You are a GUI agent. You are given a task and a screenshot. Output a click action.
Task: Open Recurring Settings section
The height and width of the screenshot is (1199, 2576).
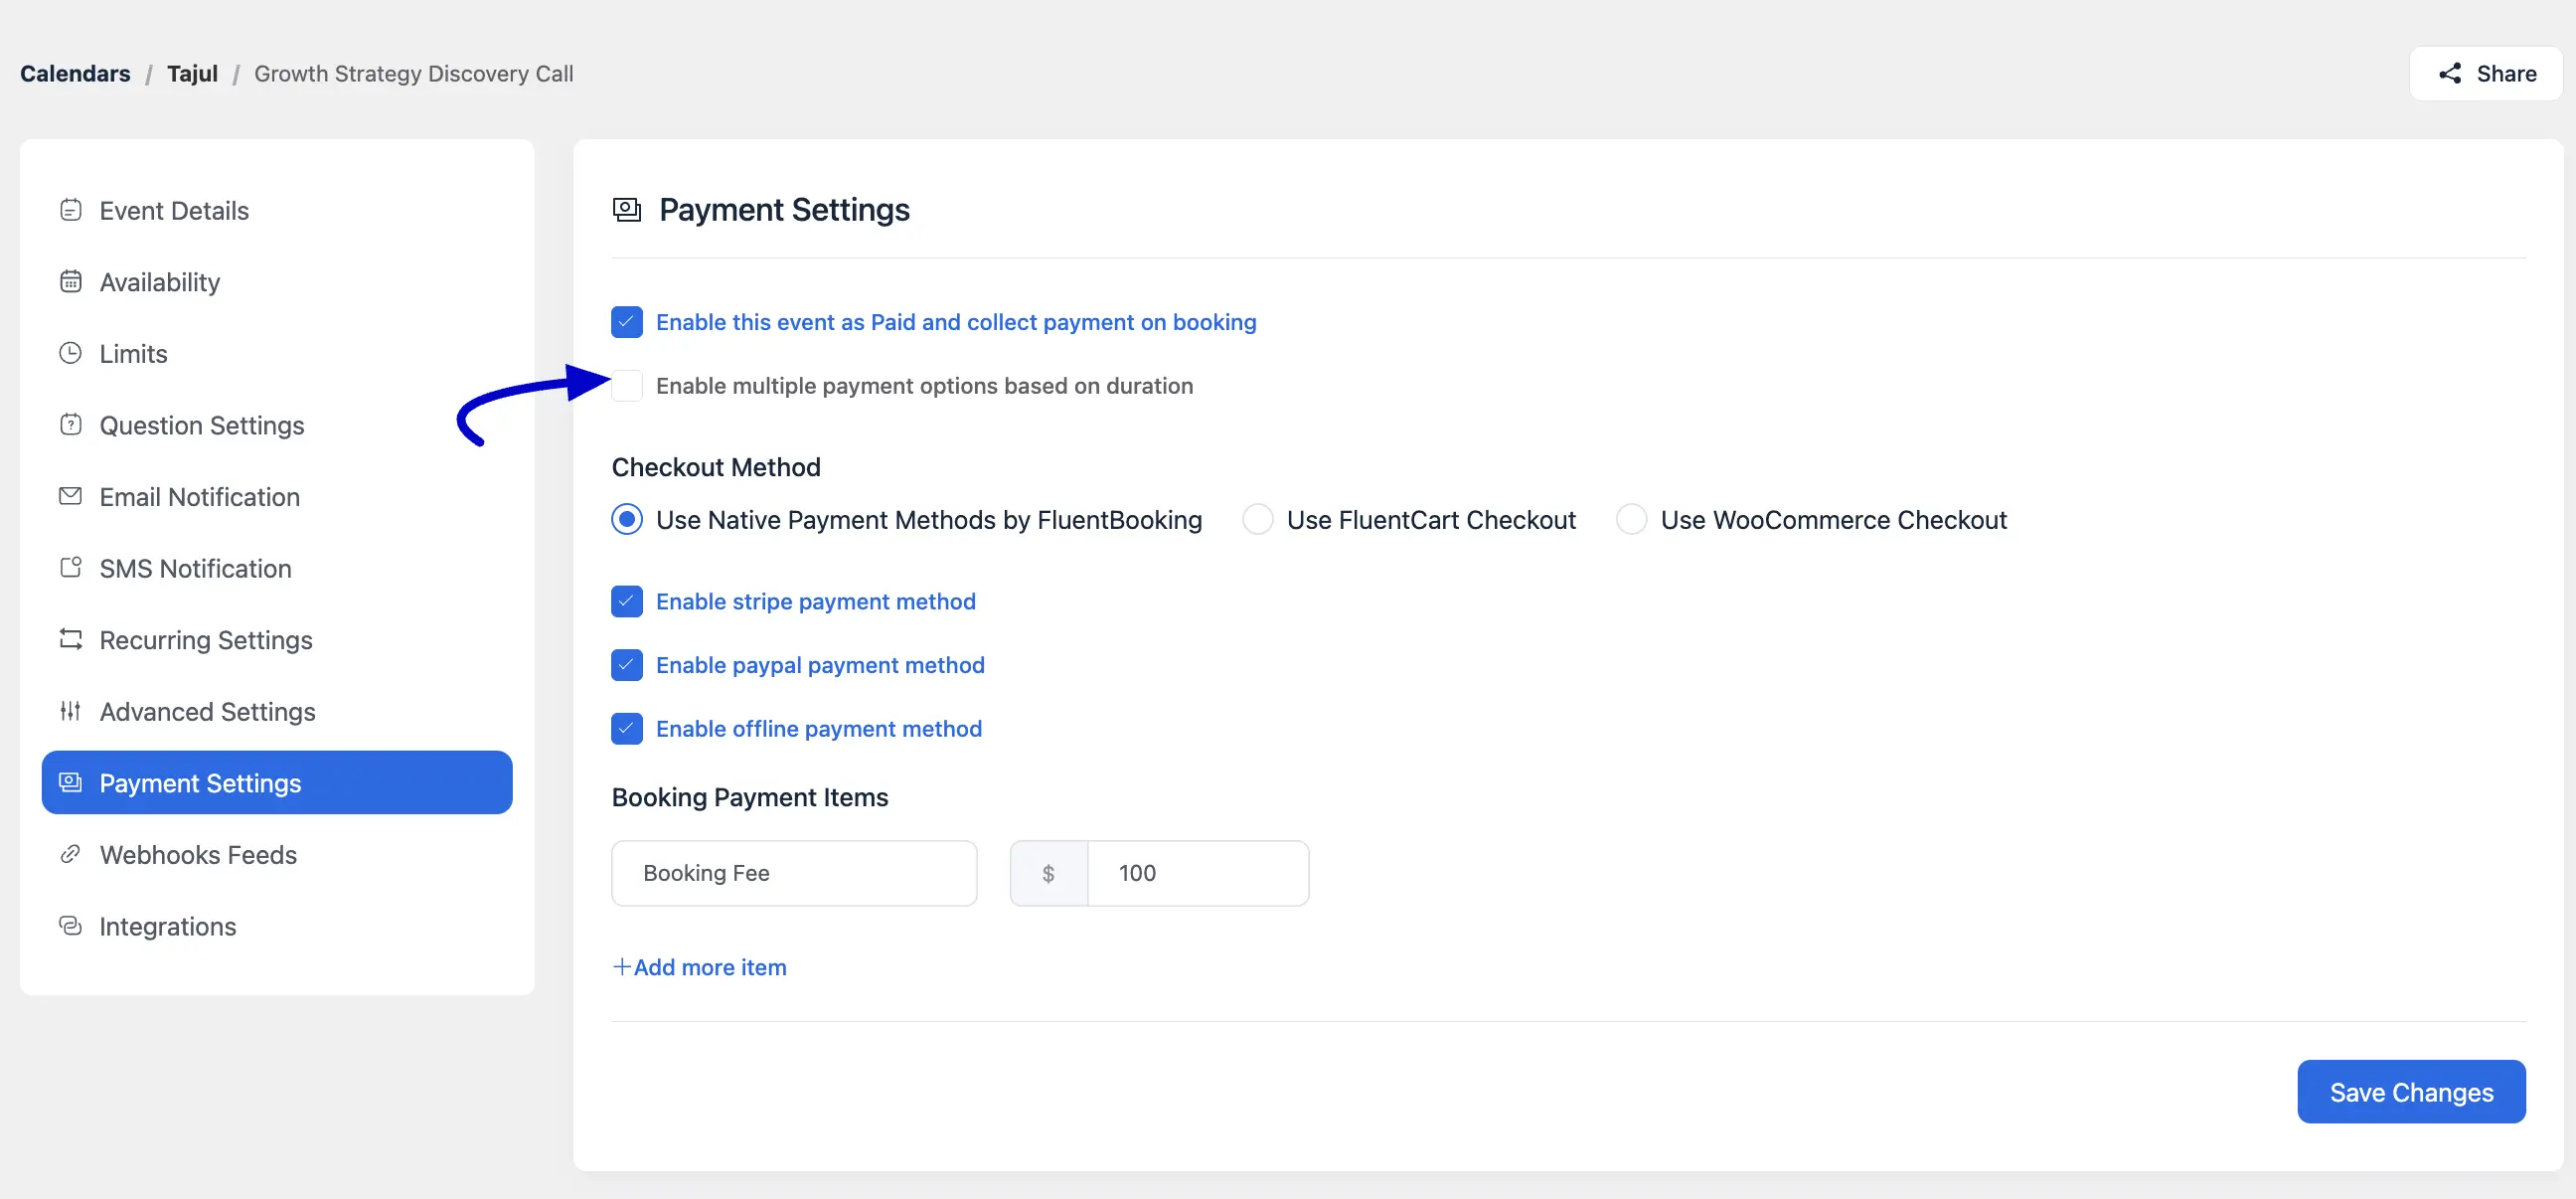click(277, 640)
